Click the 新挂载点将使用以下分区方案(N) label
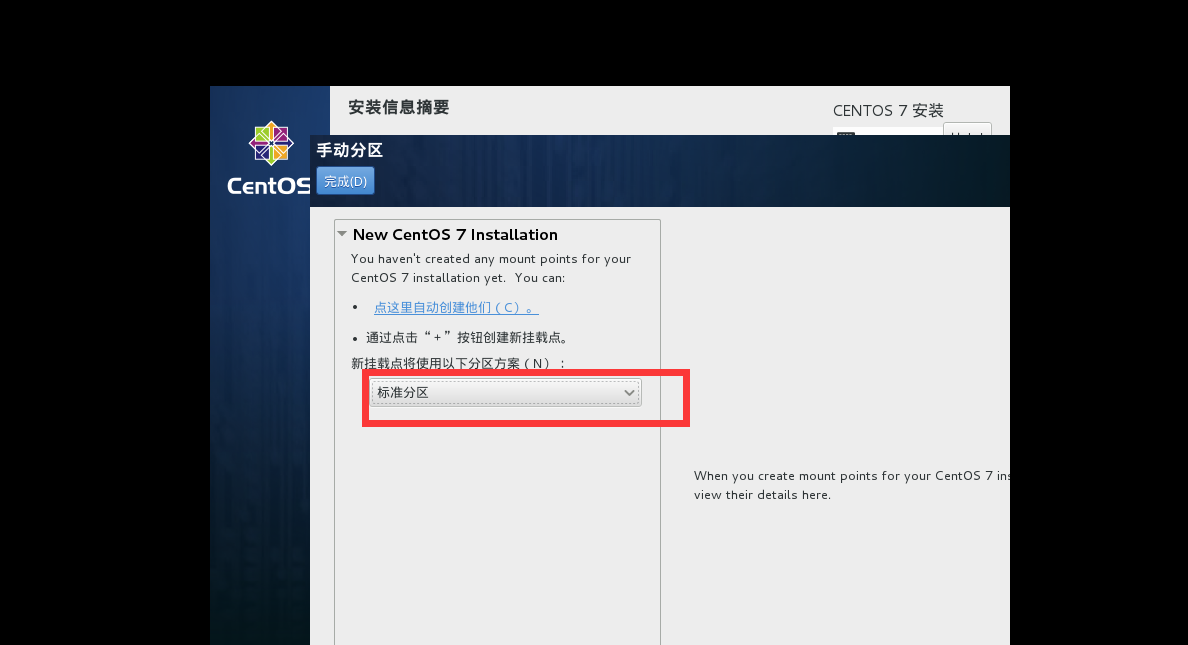The image size is (1188, 645). (458, 364)
